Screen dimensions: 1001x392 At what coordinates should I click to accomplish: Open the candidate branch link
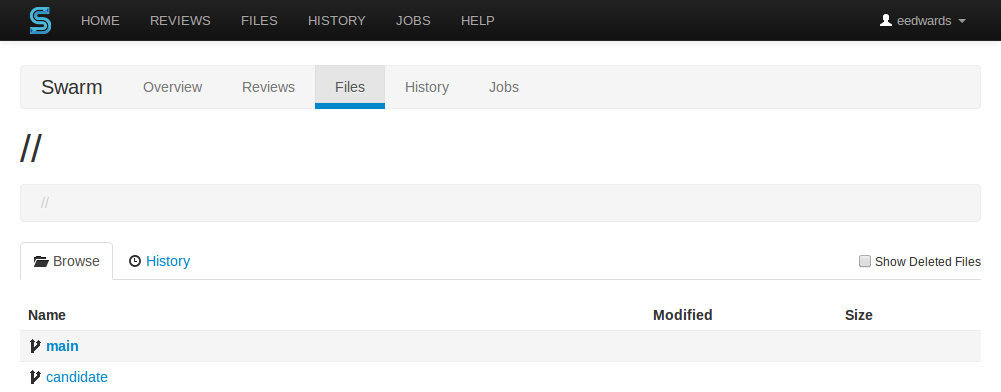pos(77,377)
